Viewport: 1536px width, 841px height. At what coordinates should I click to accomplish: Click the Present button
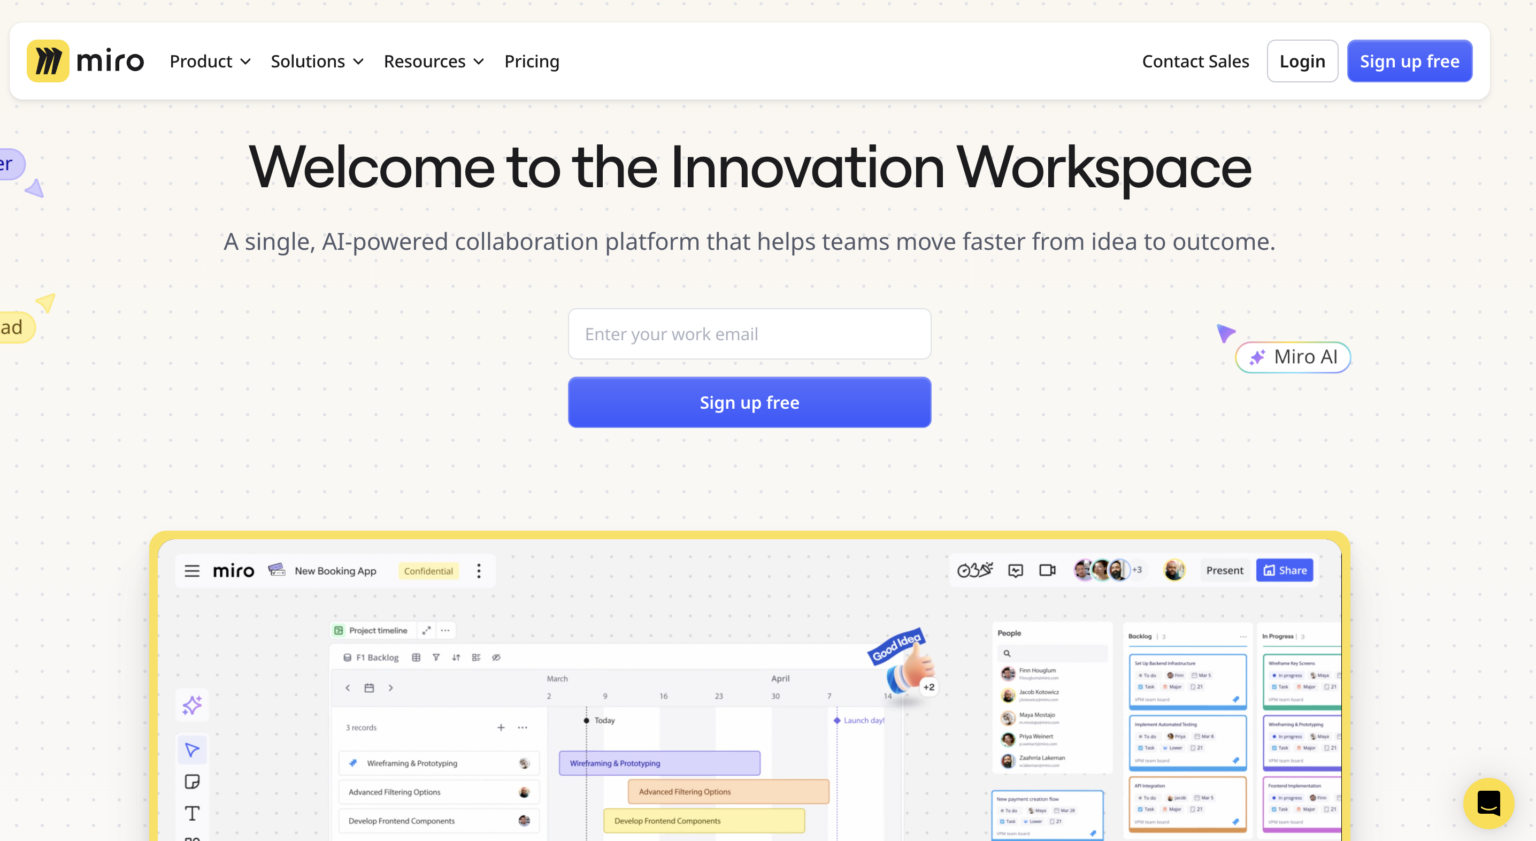point(1224,570)
